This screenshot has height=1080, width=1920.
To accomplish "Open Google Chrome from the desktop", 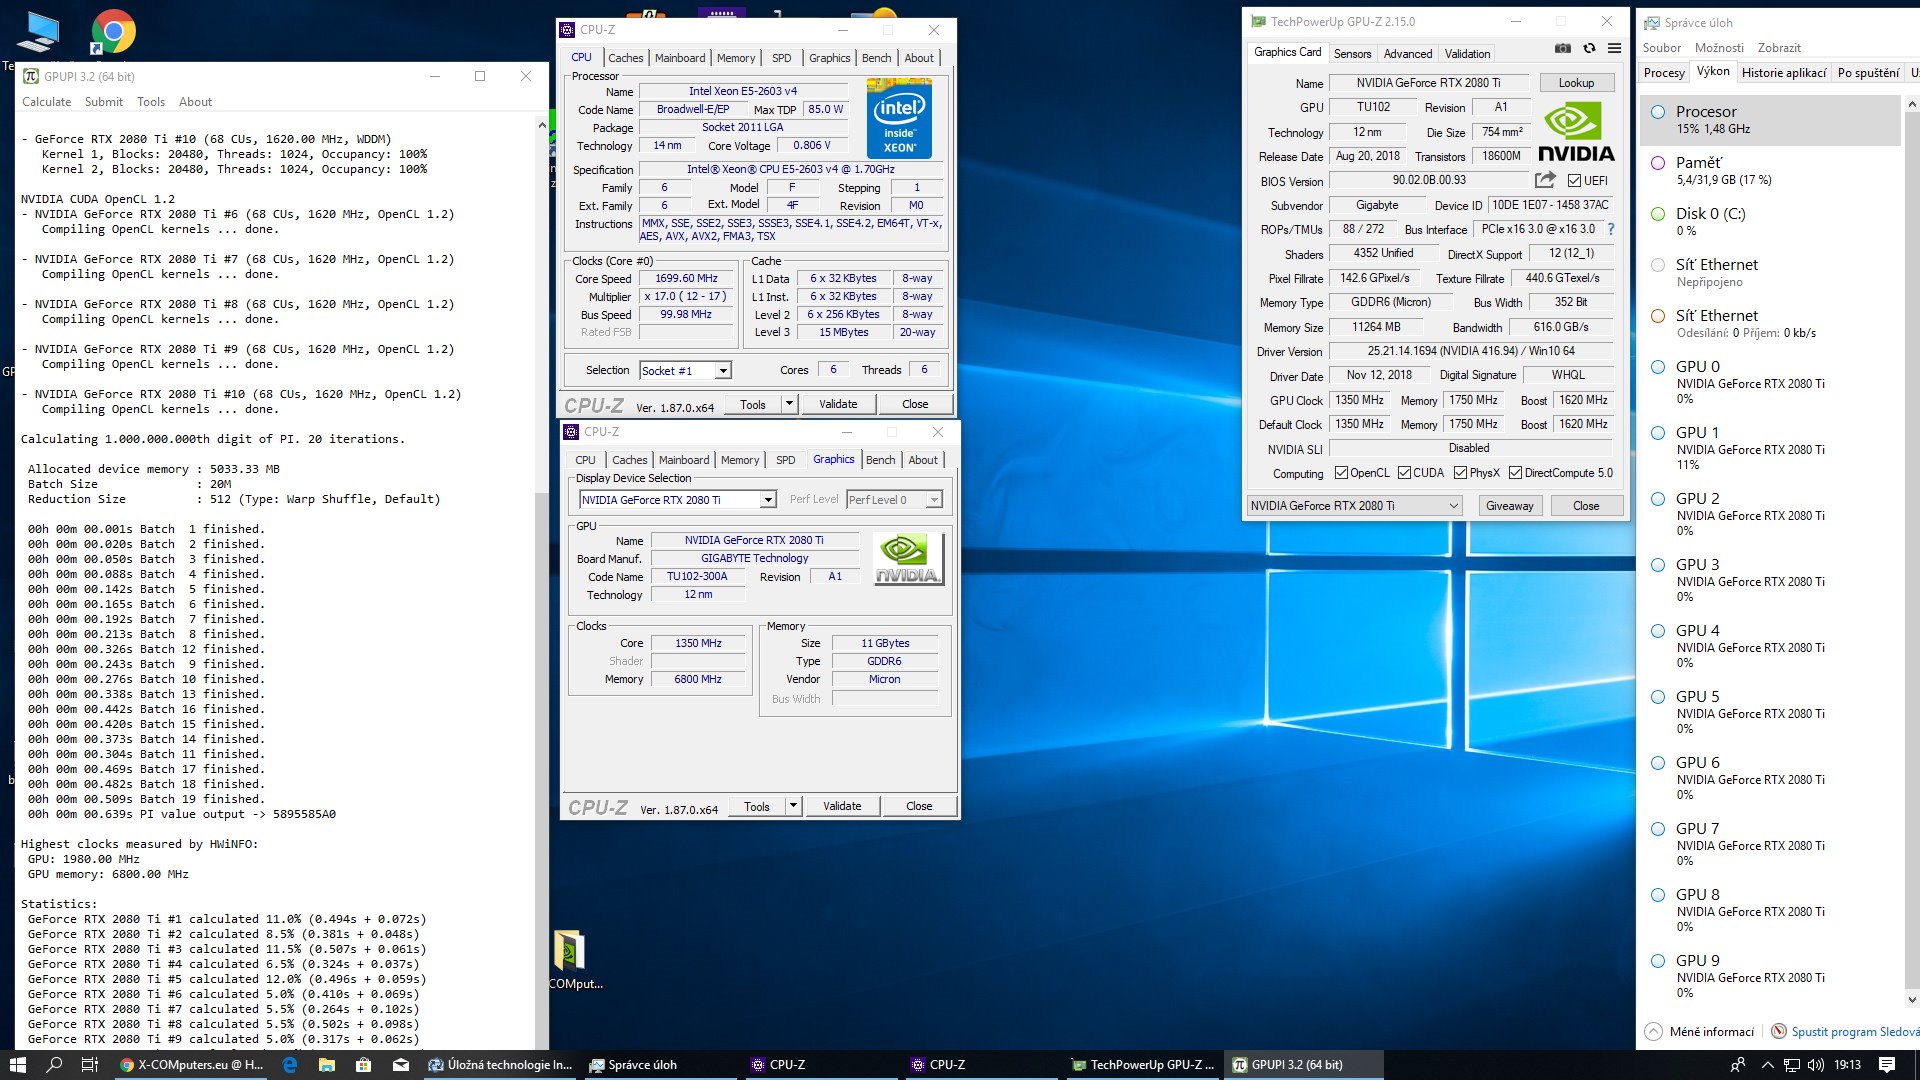I will pyautogui.click(x=114, y=32).
